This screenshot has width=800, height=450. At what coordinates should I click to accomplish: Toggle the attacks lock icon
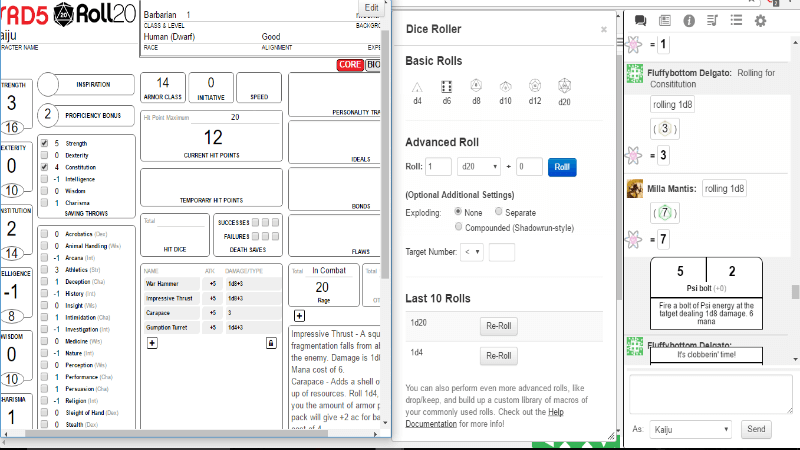coord(271,343)
